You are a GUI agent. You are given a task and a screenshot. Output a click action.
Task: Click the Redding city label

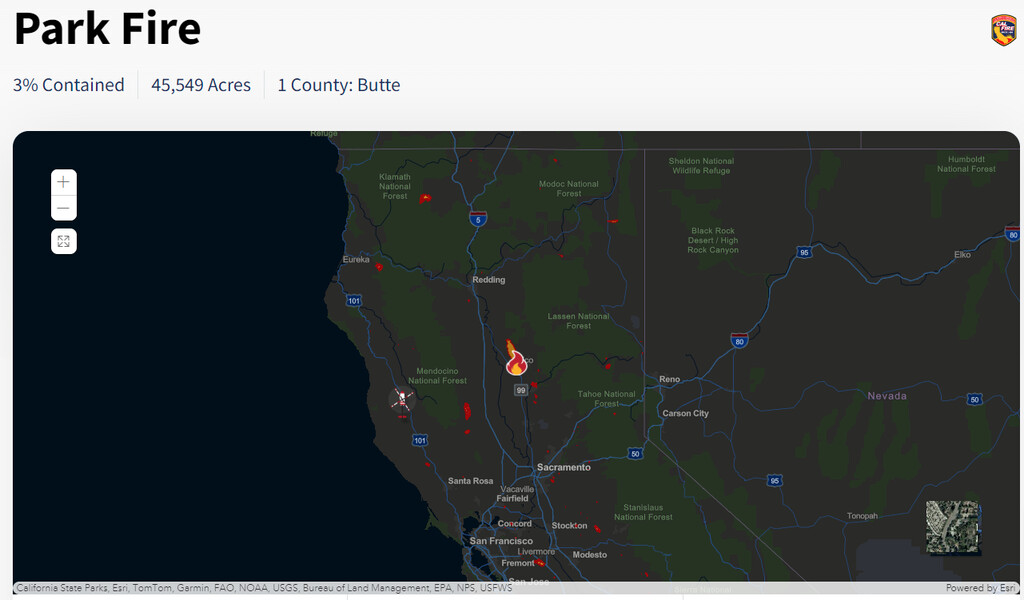coord(488,279)
